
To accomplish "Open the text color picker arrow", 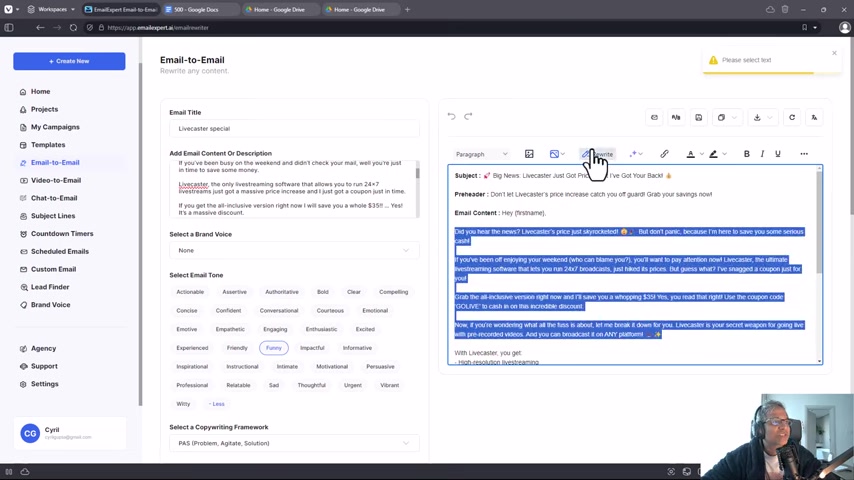I will pyautogui.click(x=702, y=154).
